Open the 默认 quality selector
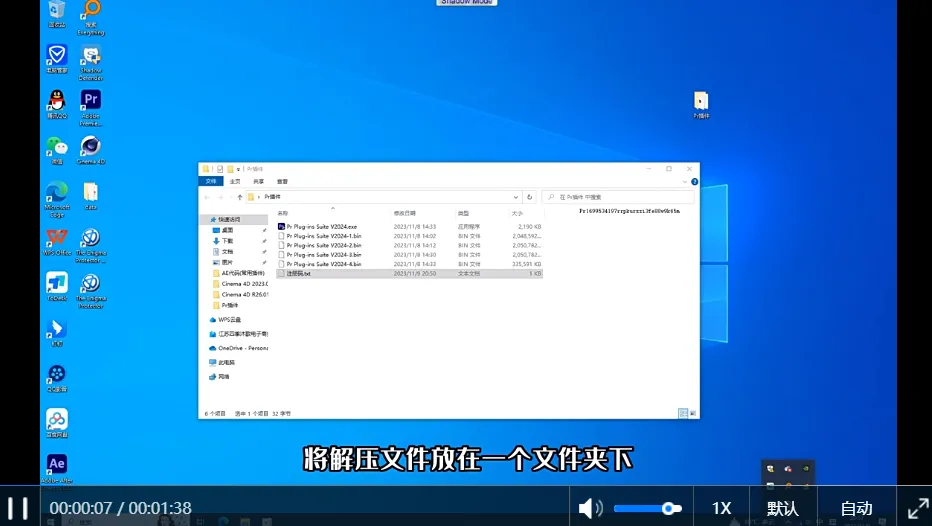Viewport: 932px width, 526px height. point(783,508)
